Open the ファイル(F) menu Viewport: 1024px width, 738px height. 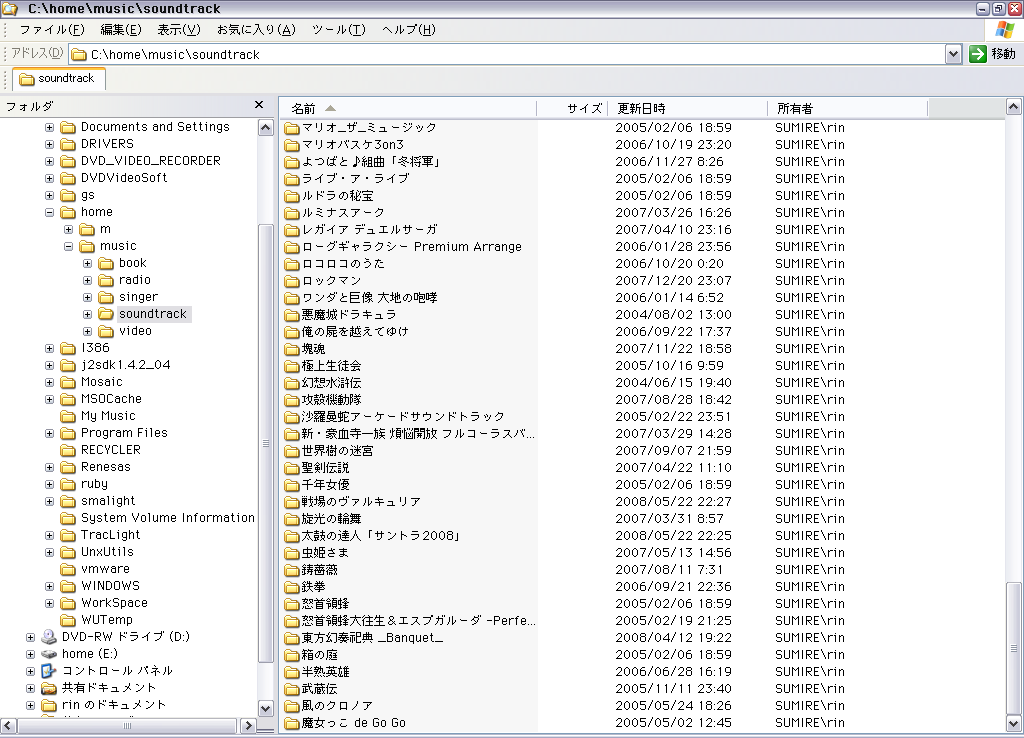click(52, 29)
